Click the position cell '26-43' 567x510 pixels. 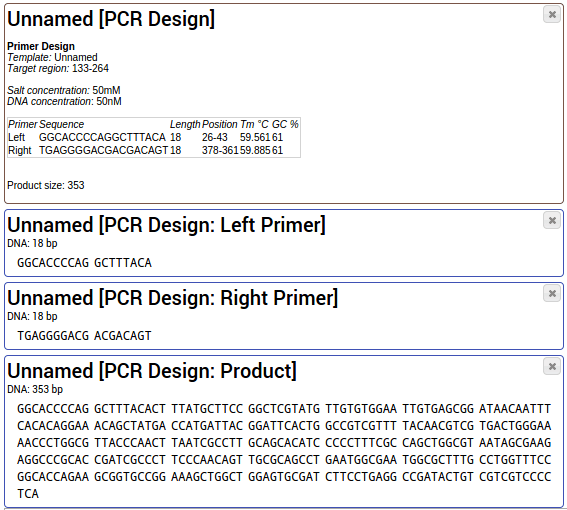coord(215,137)
